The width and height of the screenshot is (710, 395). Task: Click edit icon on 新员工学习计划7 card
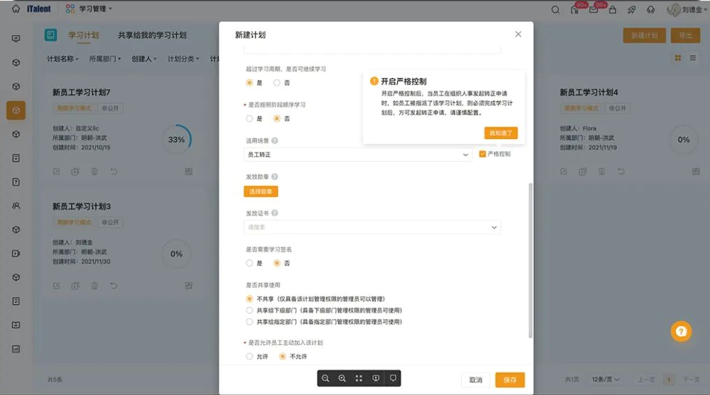pyautogui.click(x=56, y=171)
